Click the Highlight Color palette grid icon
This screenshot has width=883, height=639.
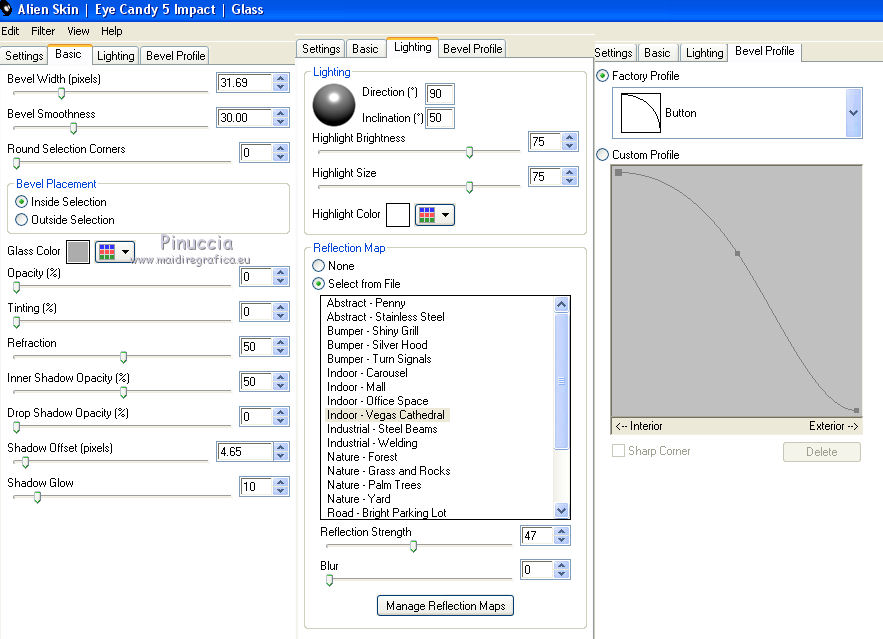[x=428, y=214]
